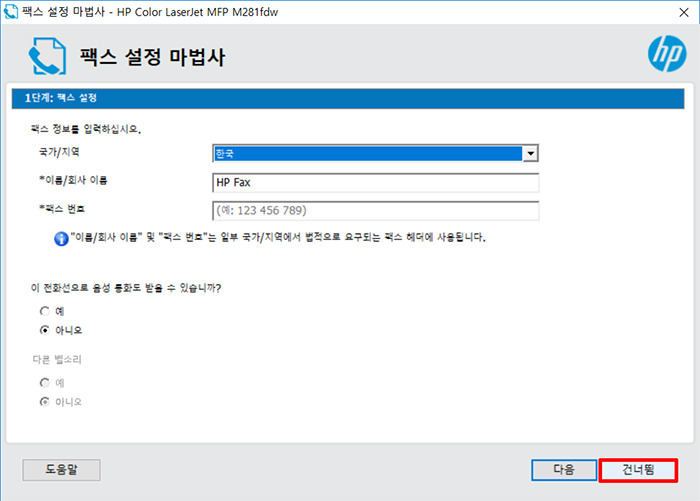Click the voice call question text

(x=126, y=288)
